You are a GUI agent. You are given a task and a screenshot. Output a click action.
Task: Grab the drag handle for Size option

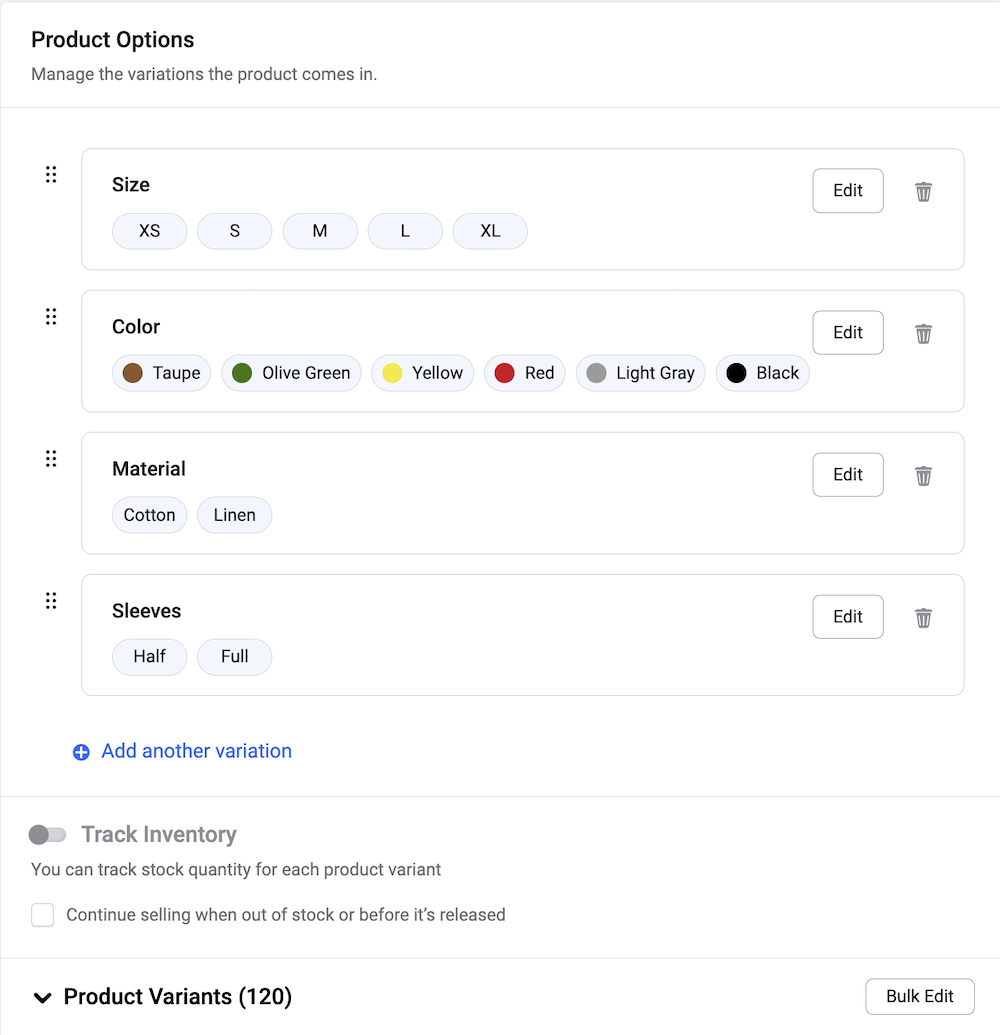[51, 175]
